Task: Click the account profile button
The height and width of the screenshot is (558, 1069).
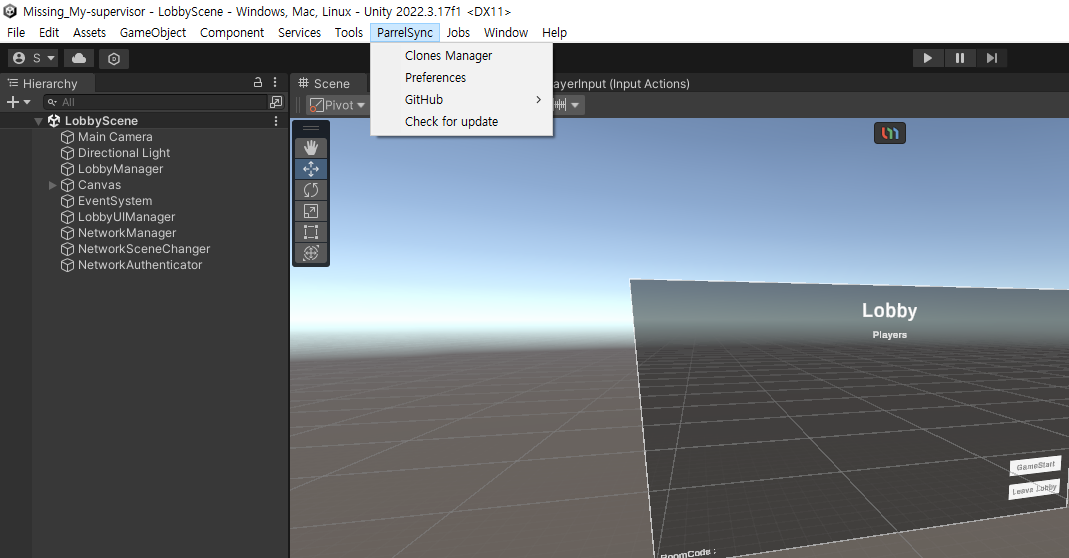Action: pyautogui.click(x=33, y=58)
